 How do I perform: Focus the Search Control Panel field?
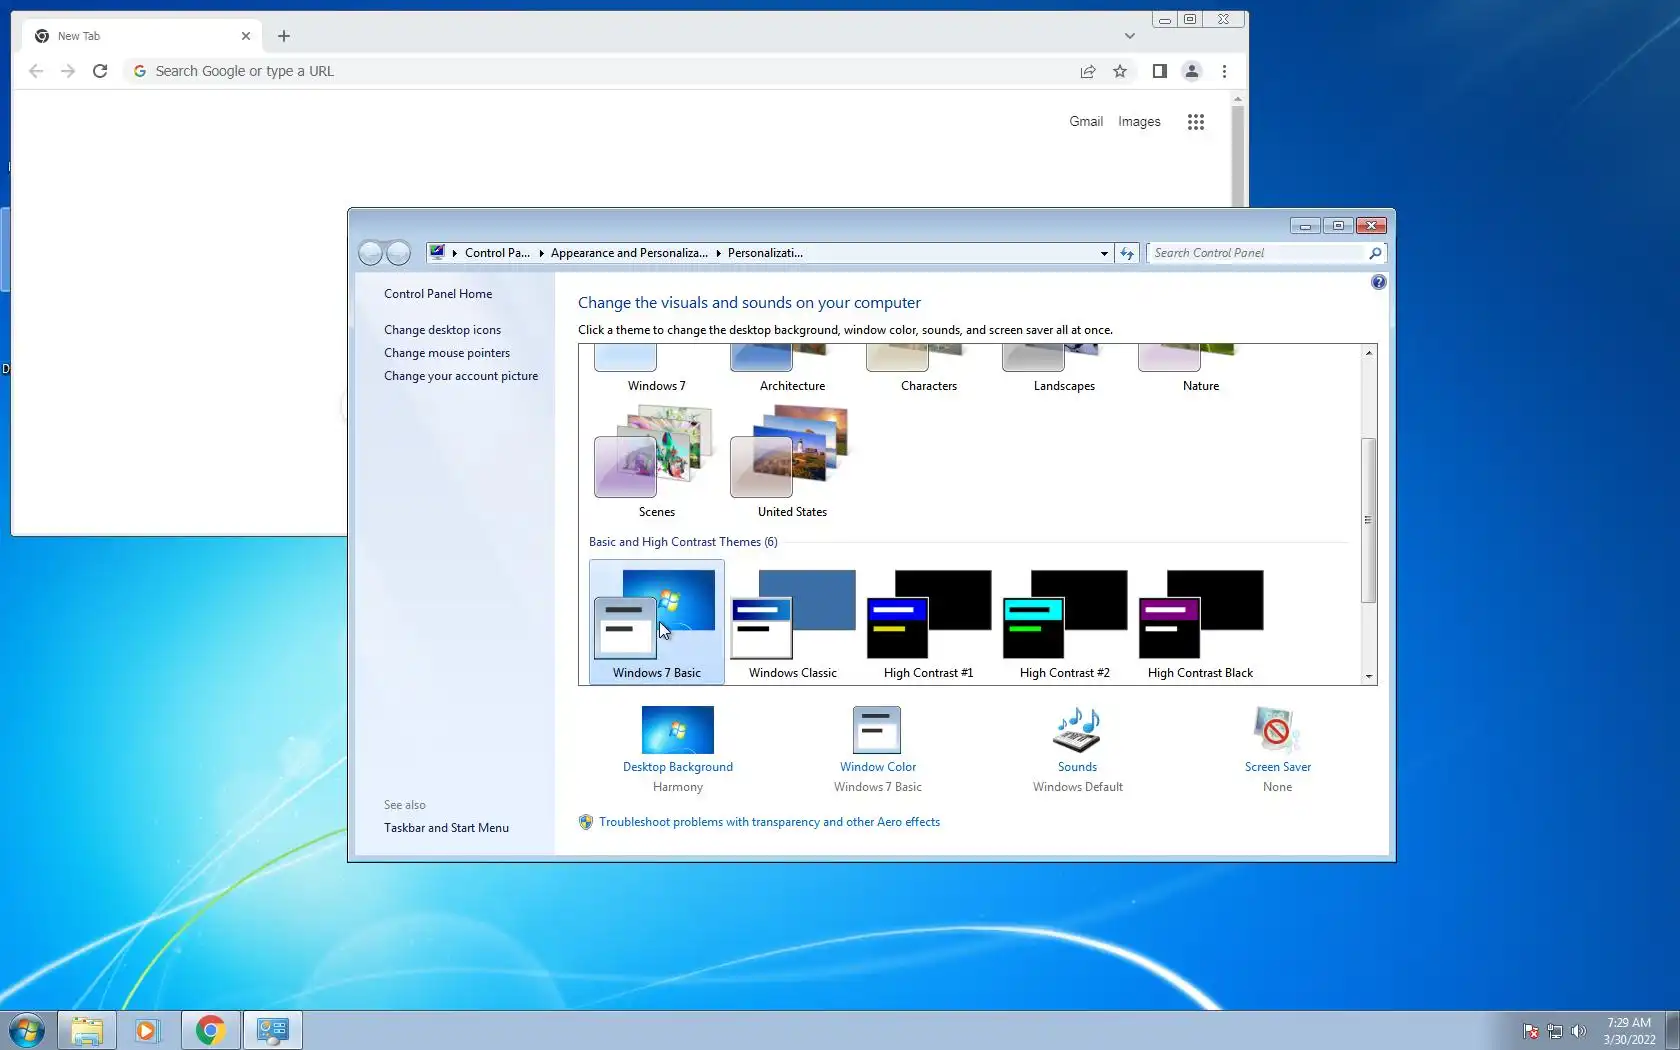(x=1258, y=253)
